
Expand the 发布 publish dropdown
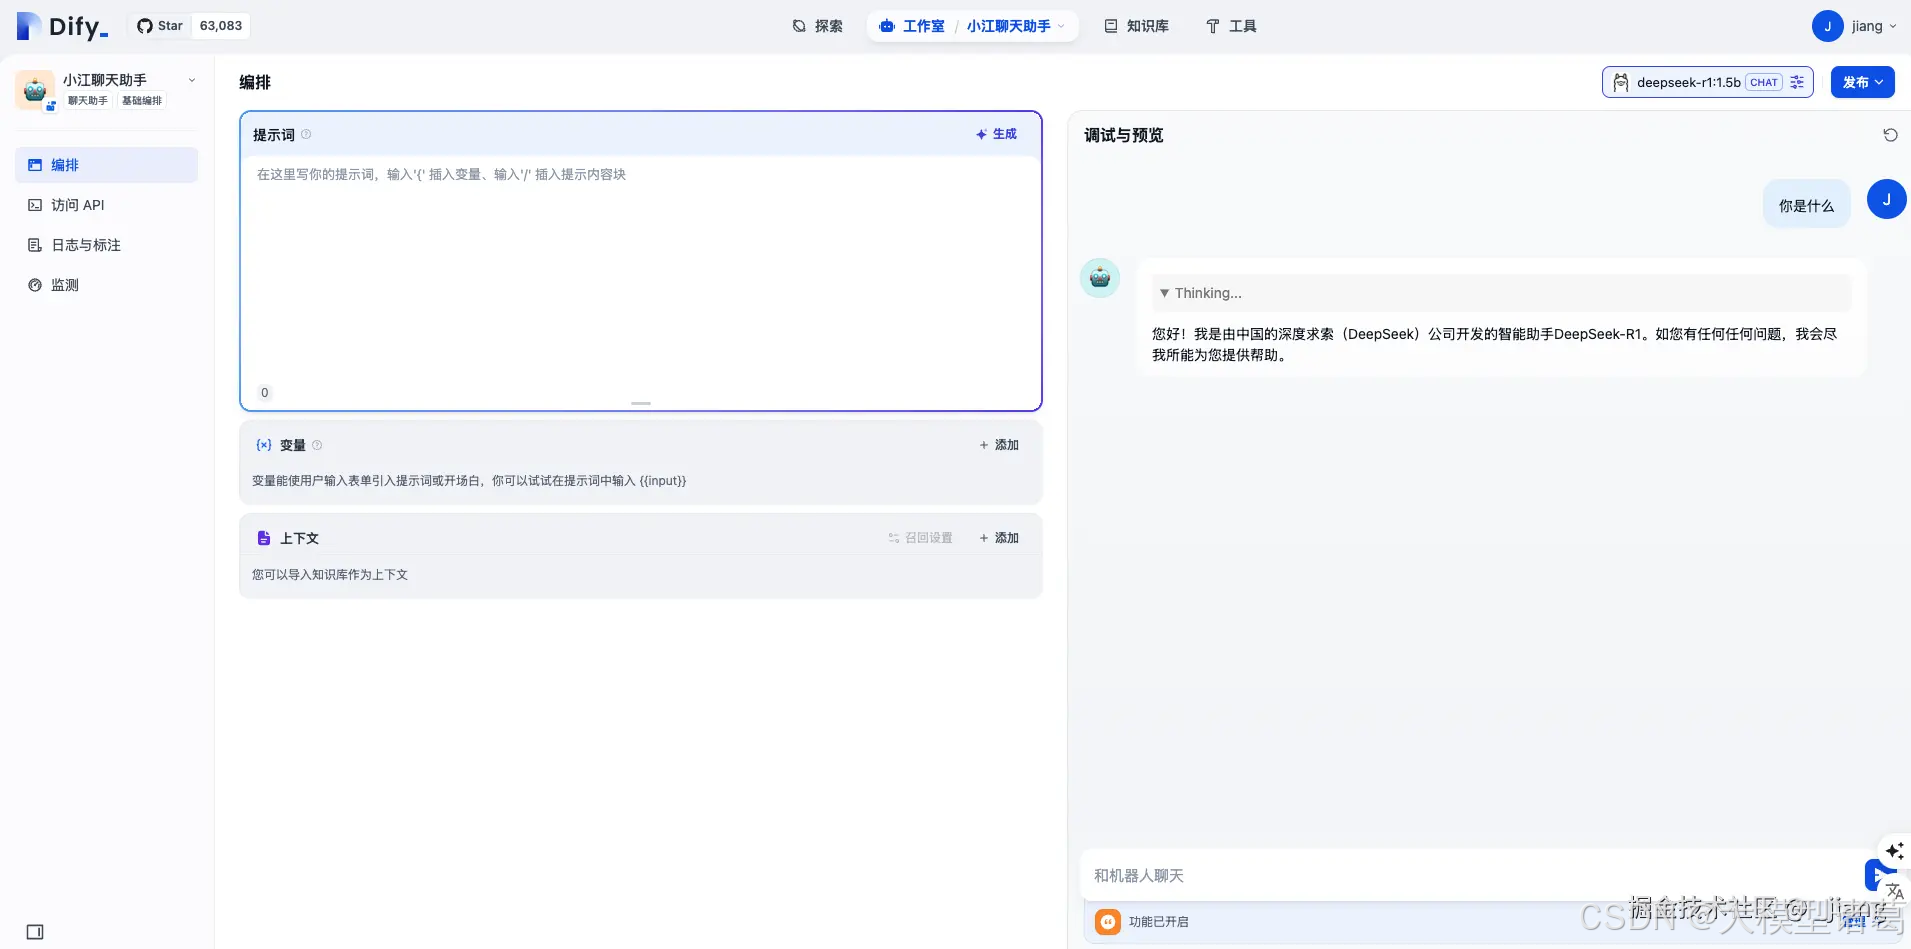[1862, 82]
